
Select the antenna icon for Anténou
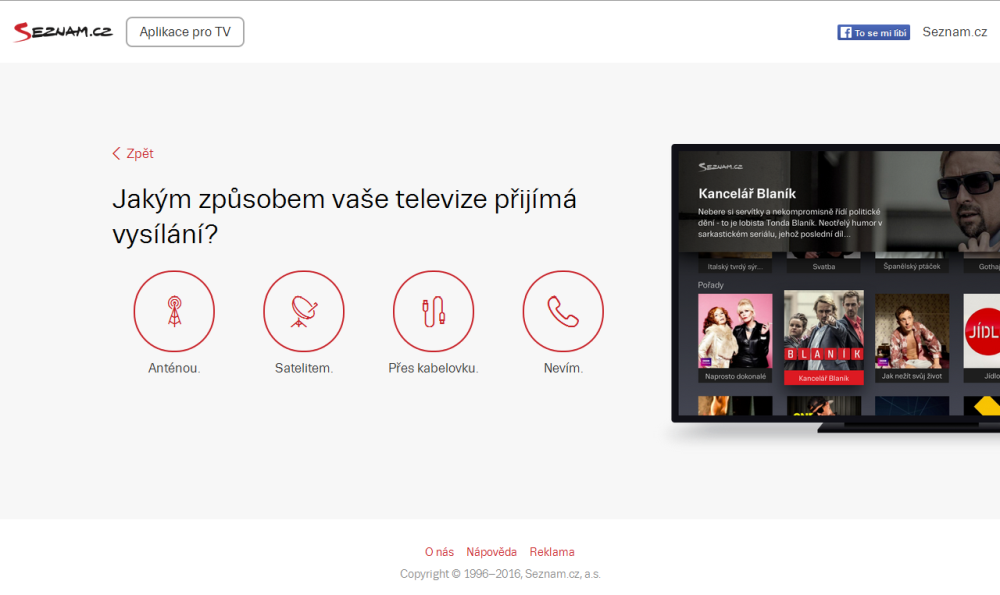tap(174, 311)
